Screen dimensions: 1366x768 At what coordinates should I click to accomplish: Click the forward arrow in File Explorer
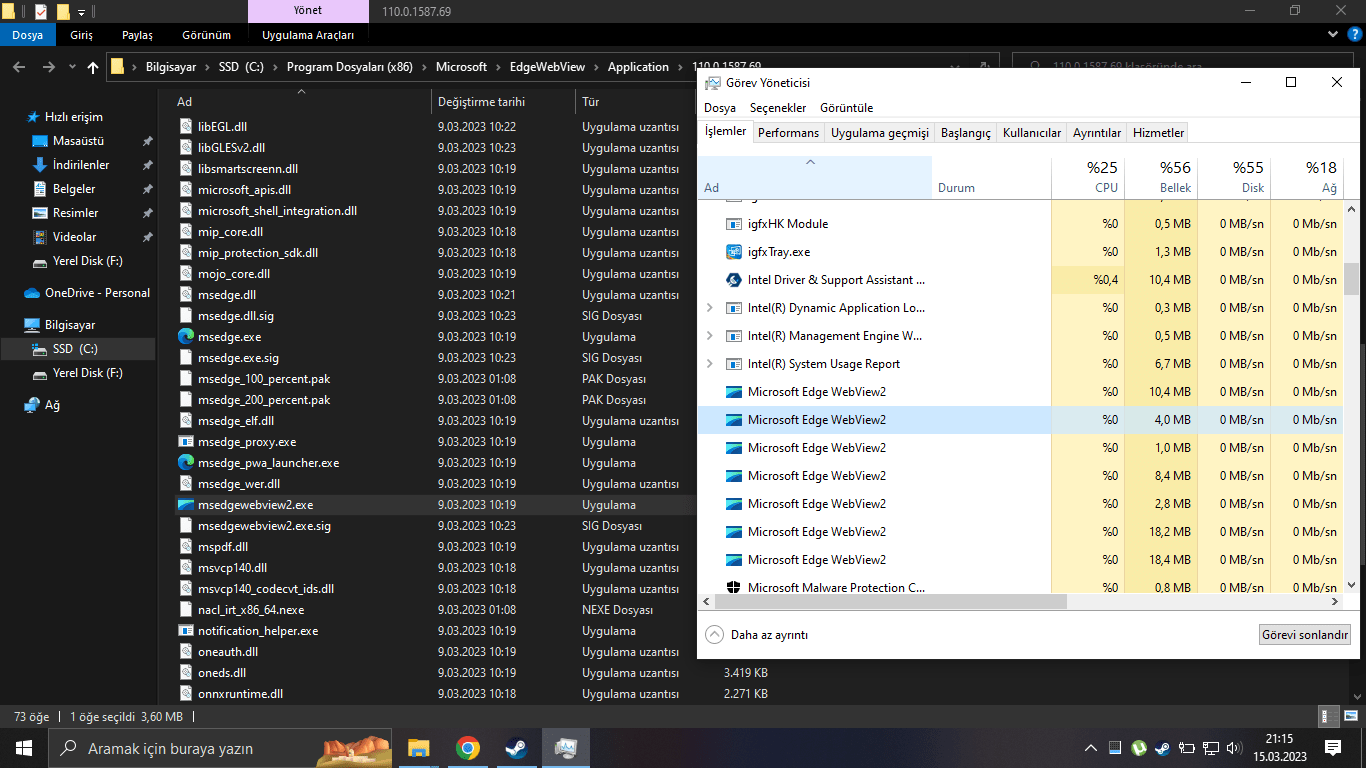[49, 67]
